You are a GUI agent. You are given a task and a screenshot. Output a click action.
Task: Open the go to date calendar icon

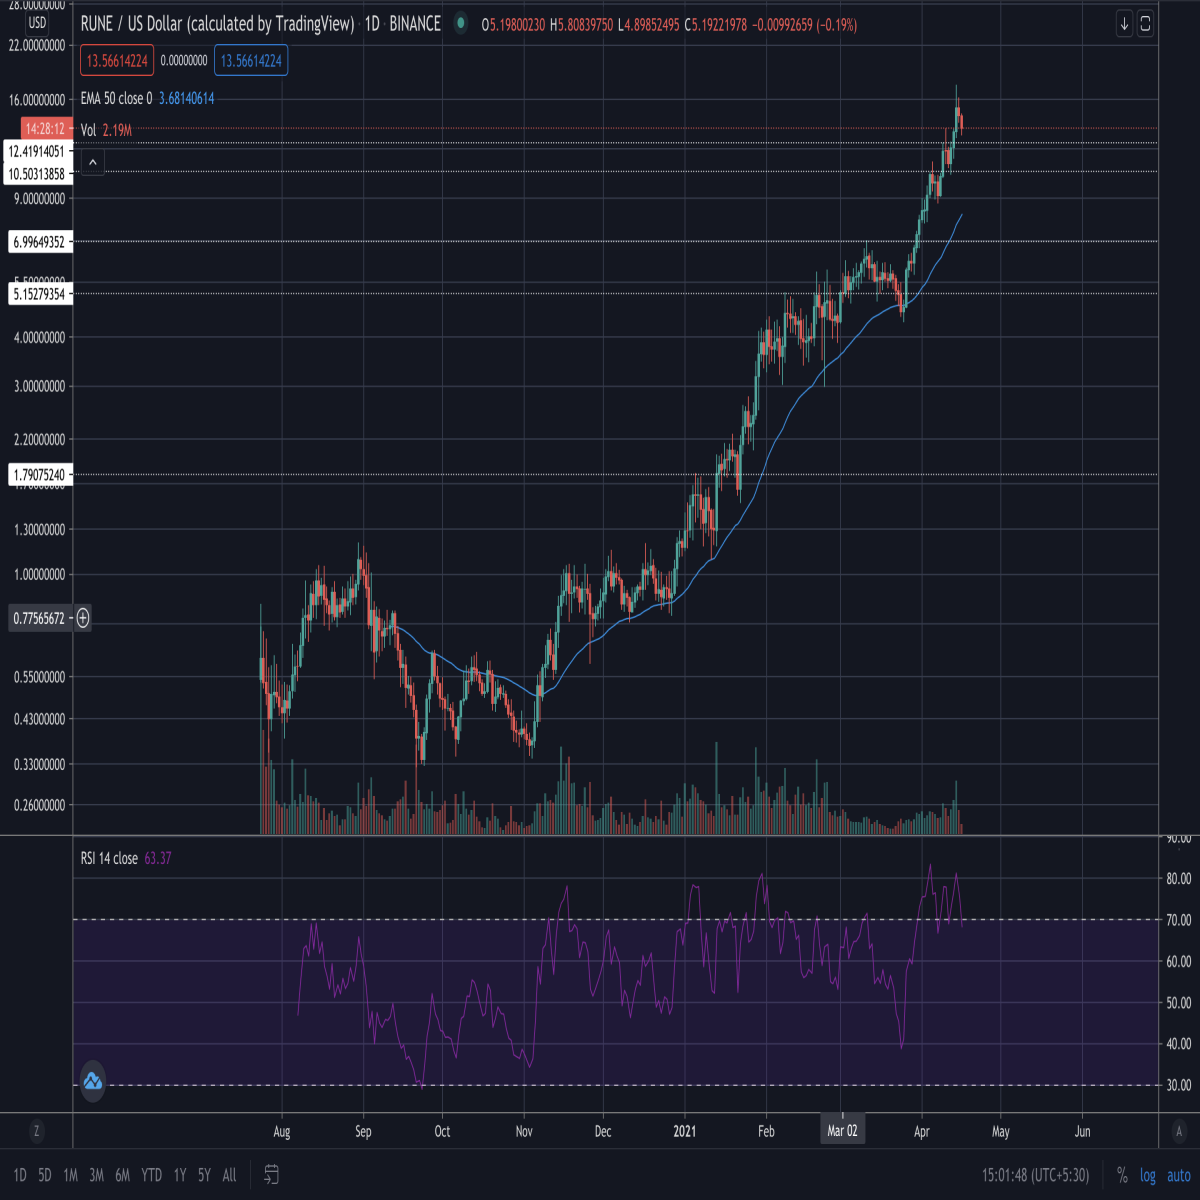(x=271, y=1175)
